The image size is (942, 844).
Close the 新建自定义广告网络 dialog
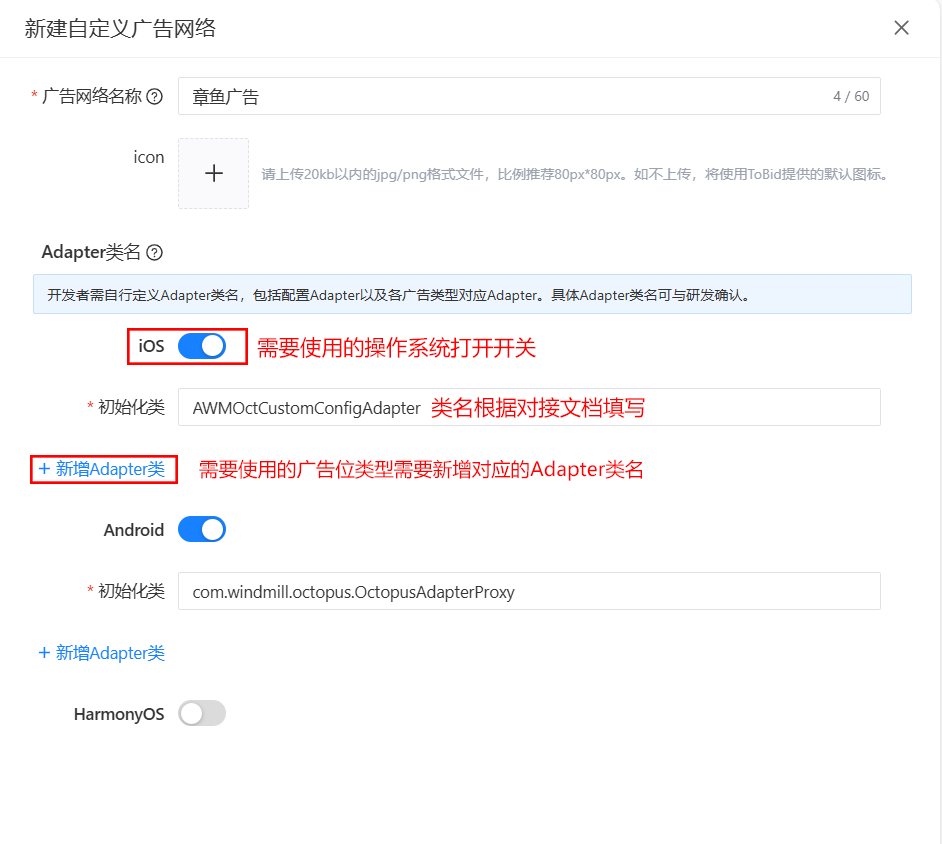tap(901, 28)
